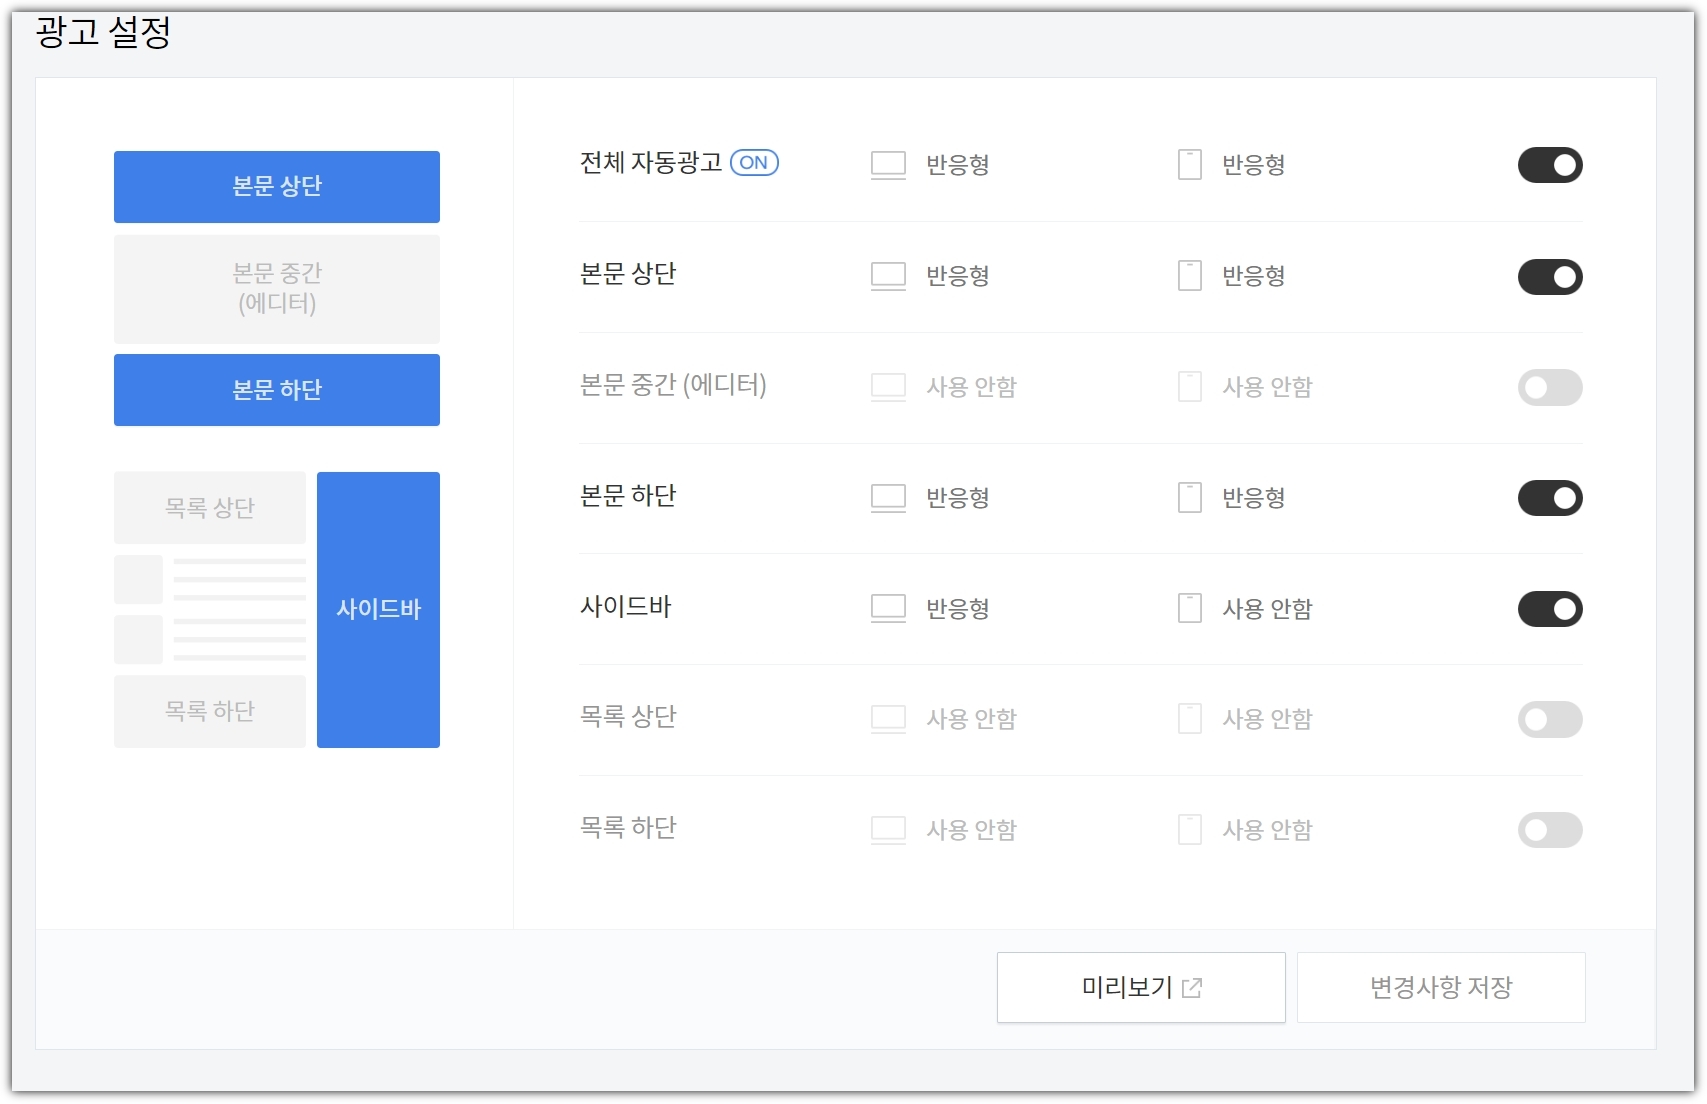Screen dimensions: 1707x1104
Task: Click the PC monitor icon for 본문 상단
Action: click(x=888, y=276)
